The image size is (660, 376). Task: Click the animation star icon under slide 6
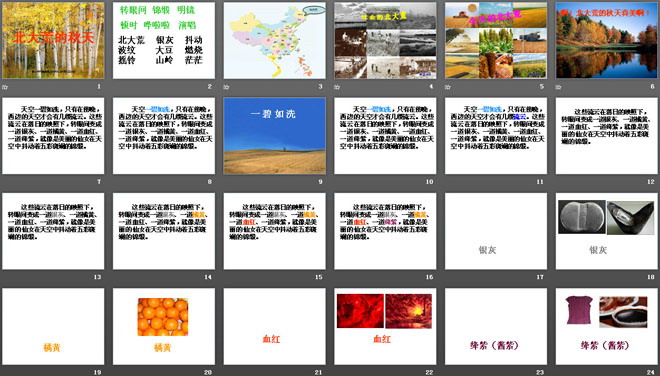[x=559, y=87]
